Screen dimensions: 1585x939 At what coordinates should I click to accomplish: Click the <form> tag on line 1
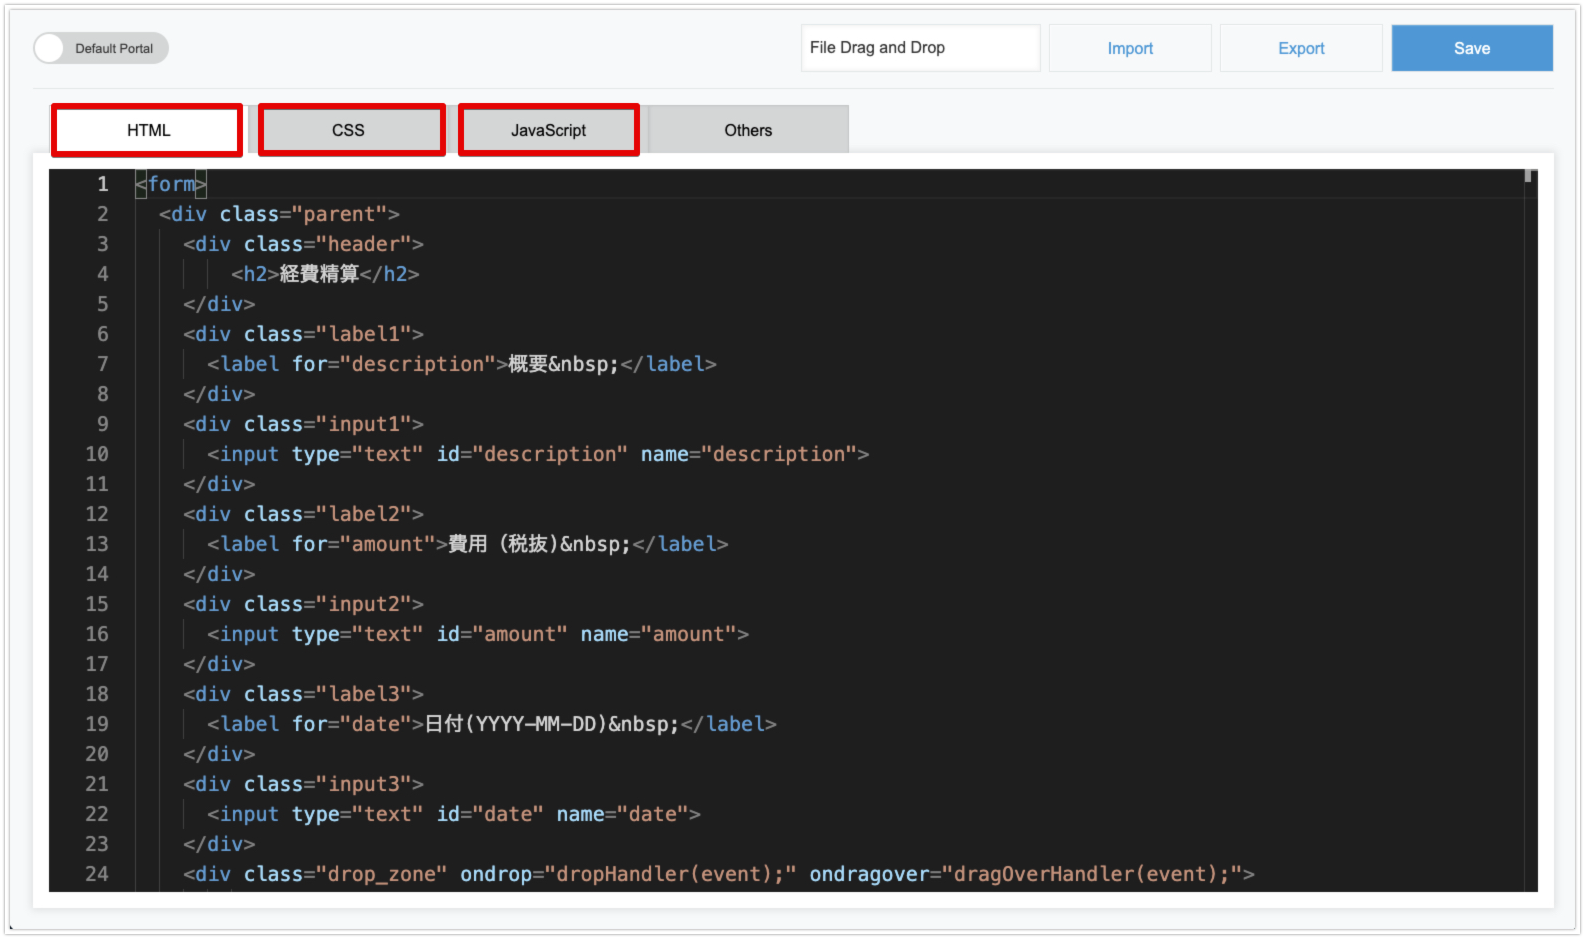(x=171, y=184)
